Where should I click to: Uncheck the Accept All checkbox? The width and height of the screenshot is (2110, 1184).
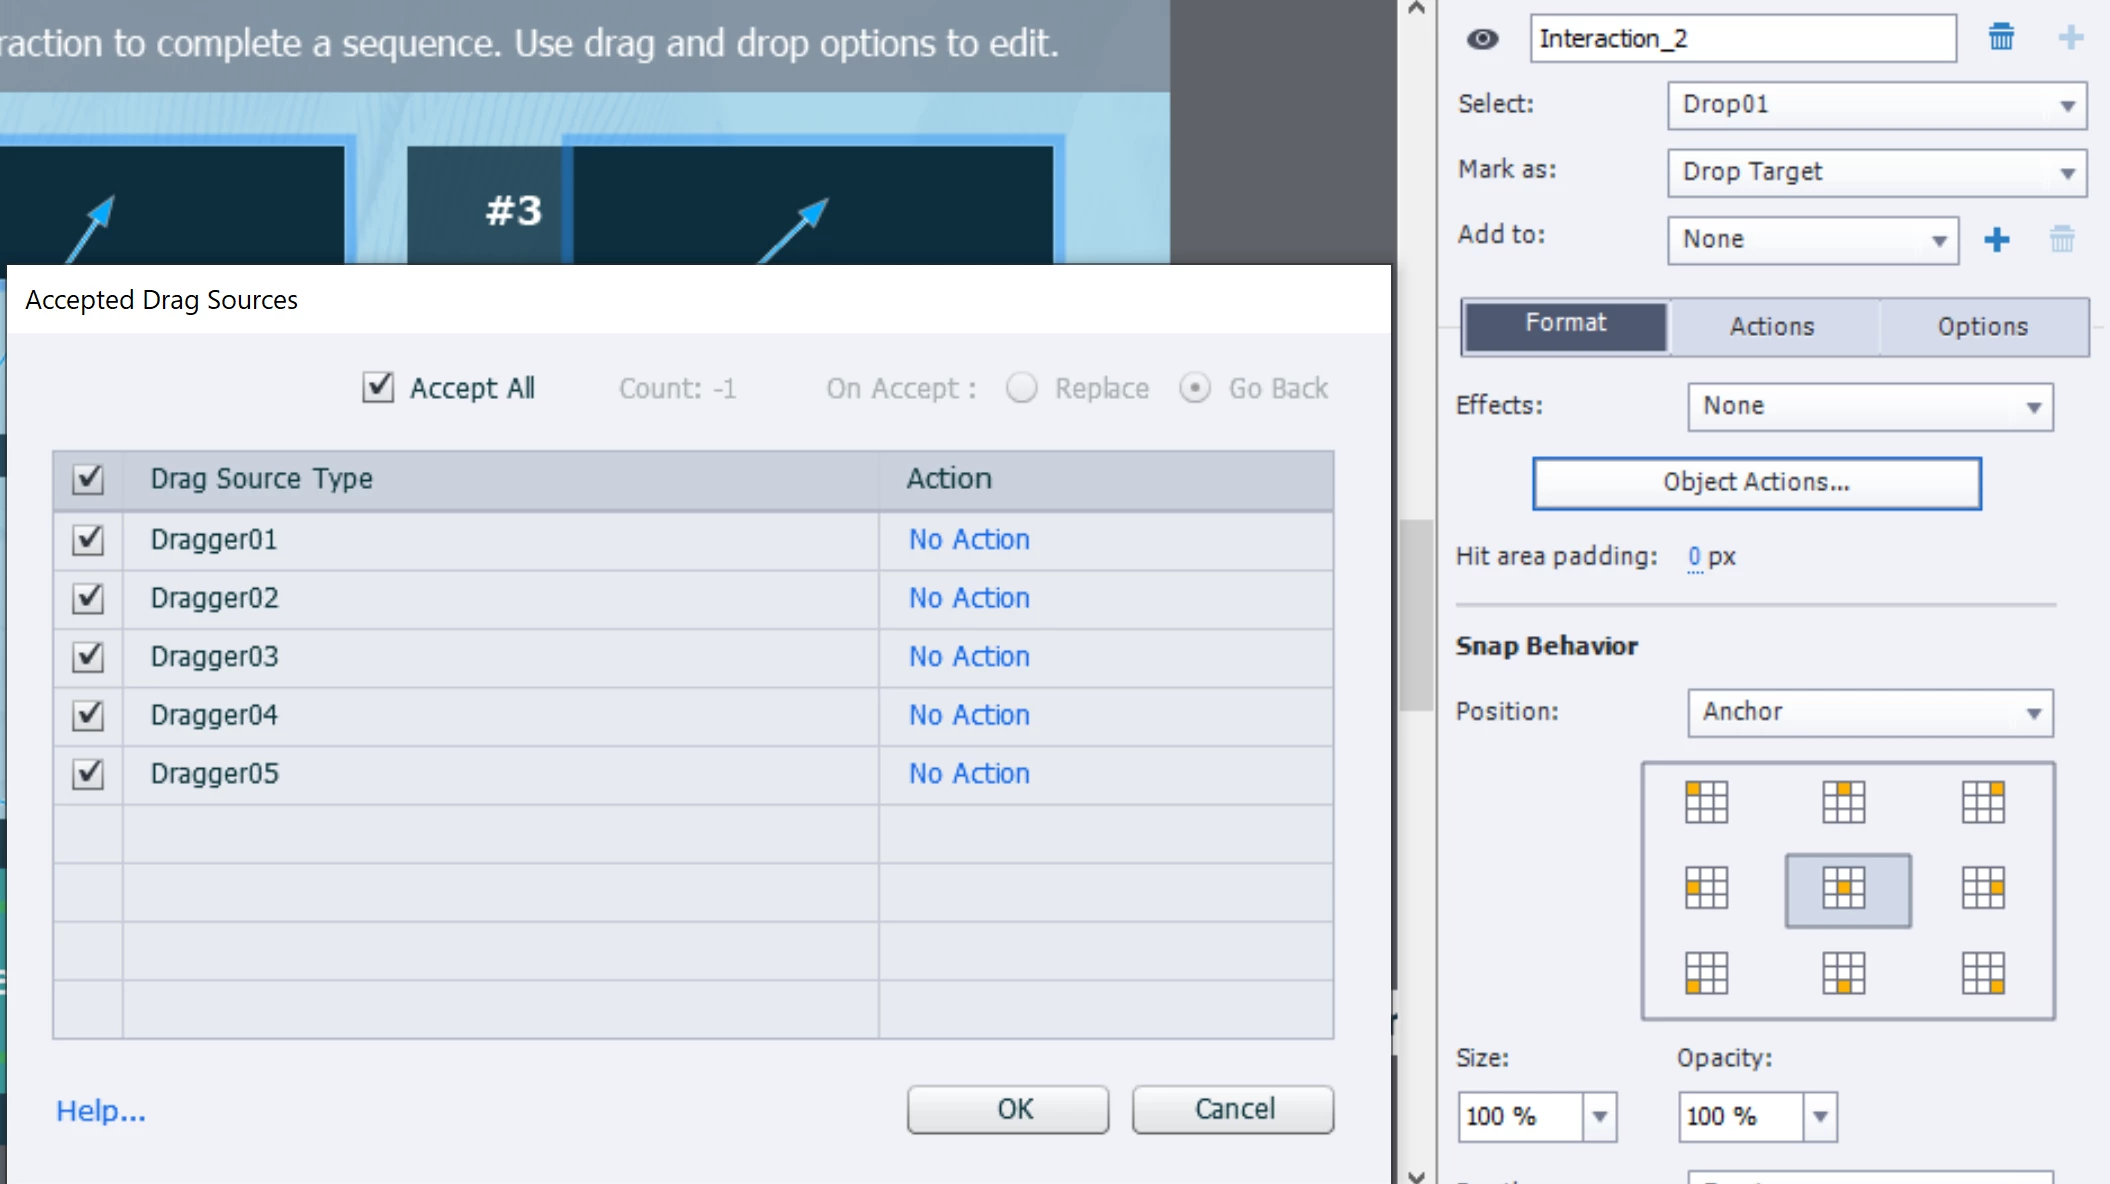378,387
